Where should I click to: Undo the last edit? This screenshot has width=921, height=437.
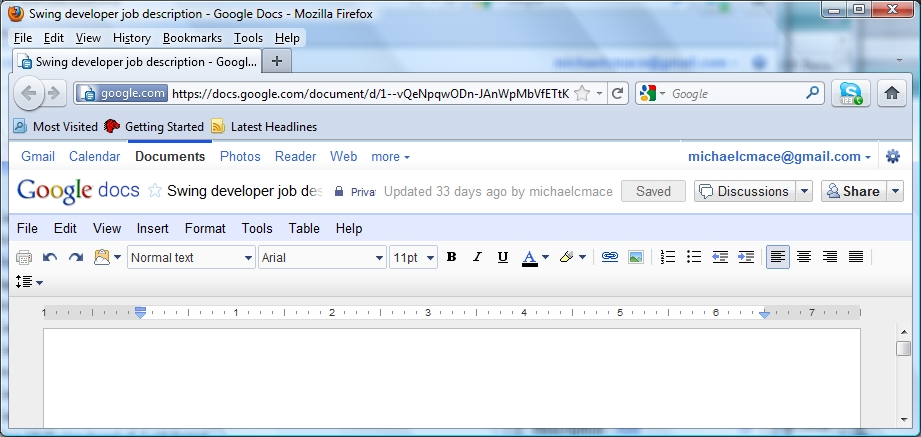point(50,257)
